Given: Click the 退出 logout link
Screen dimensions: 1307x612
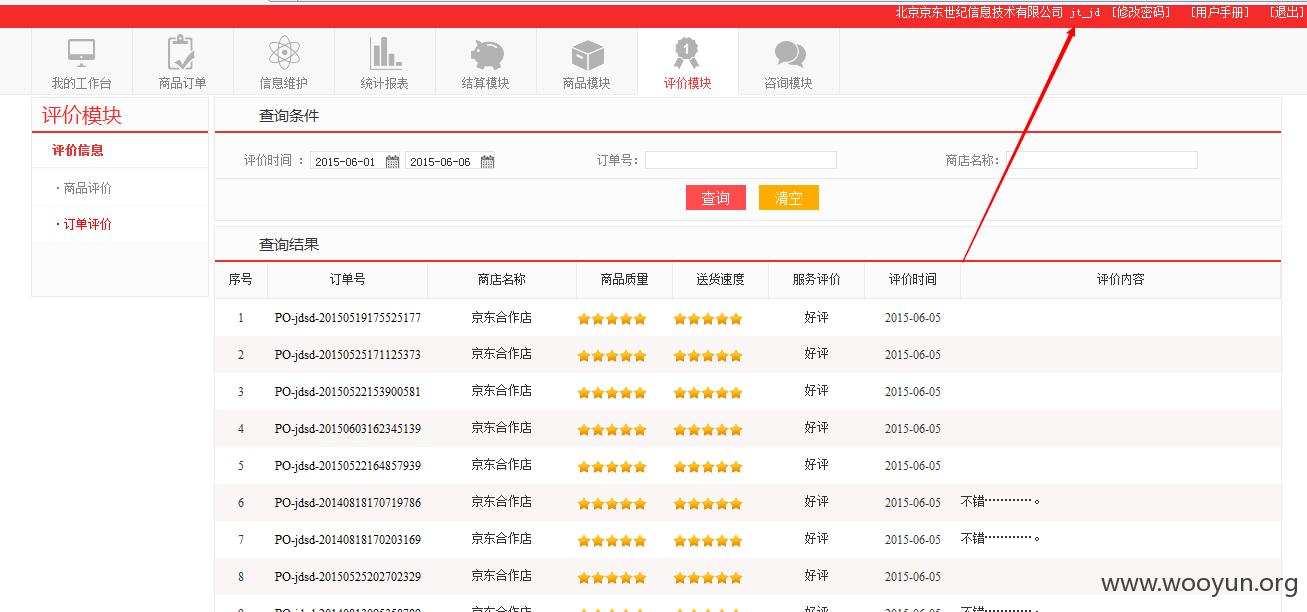Looking at the screenshot, I should (x=1287, y=12).
